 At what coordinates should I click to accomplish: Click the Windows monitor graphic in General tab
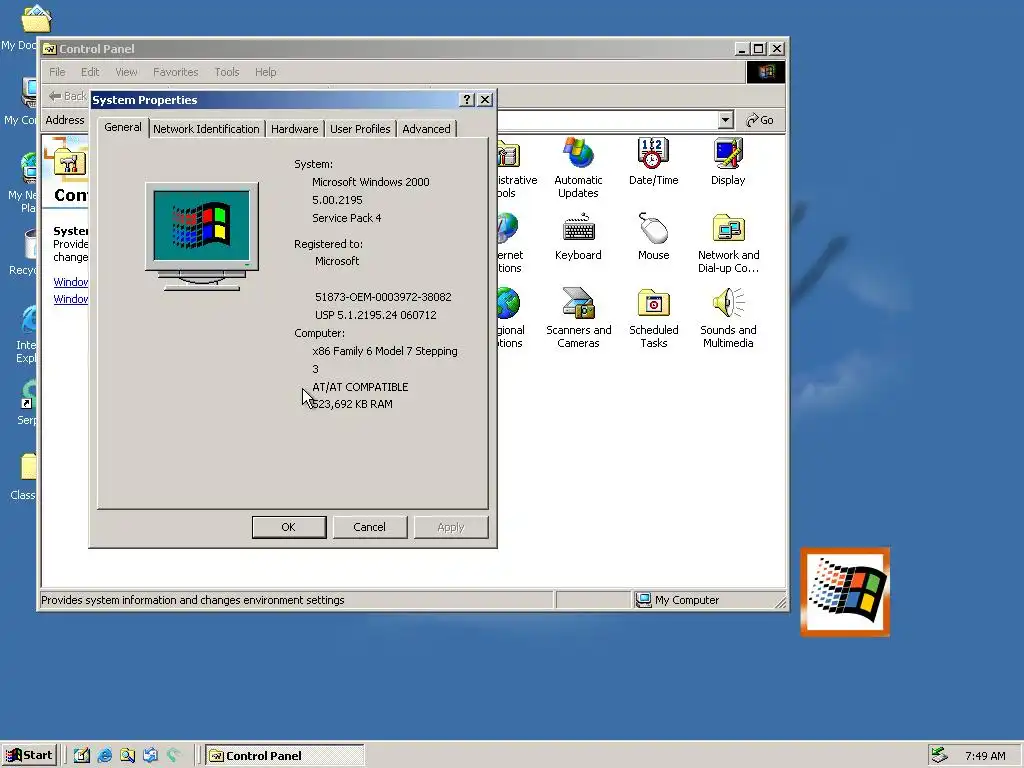click(202, 236)
